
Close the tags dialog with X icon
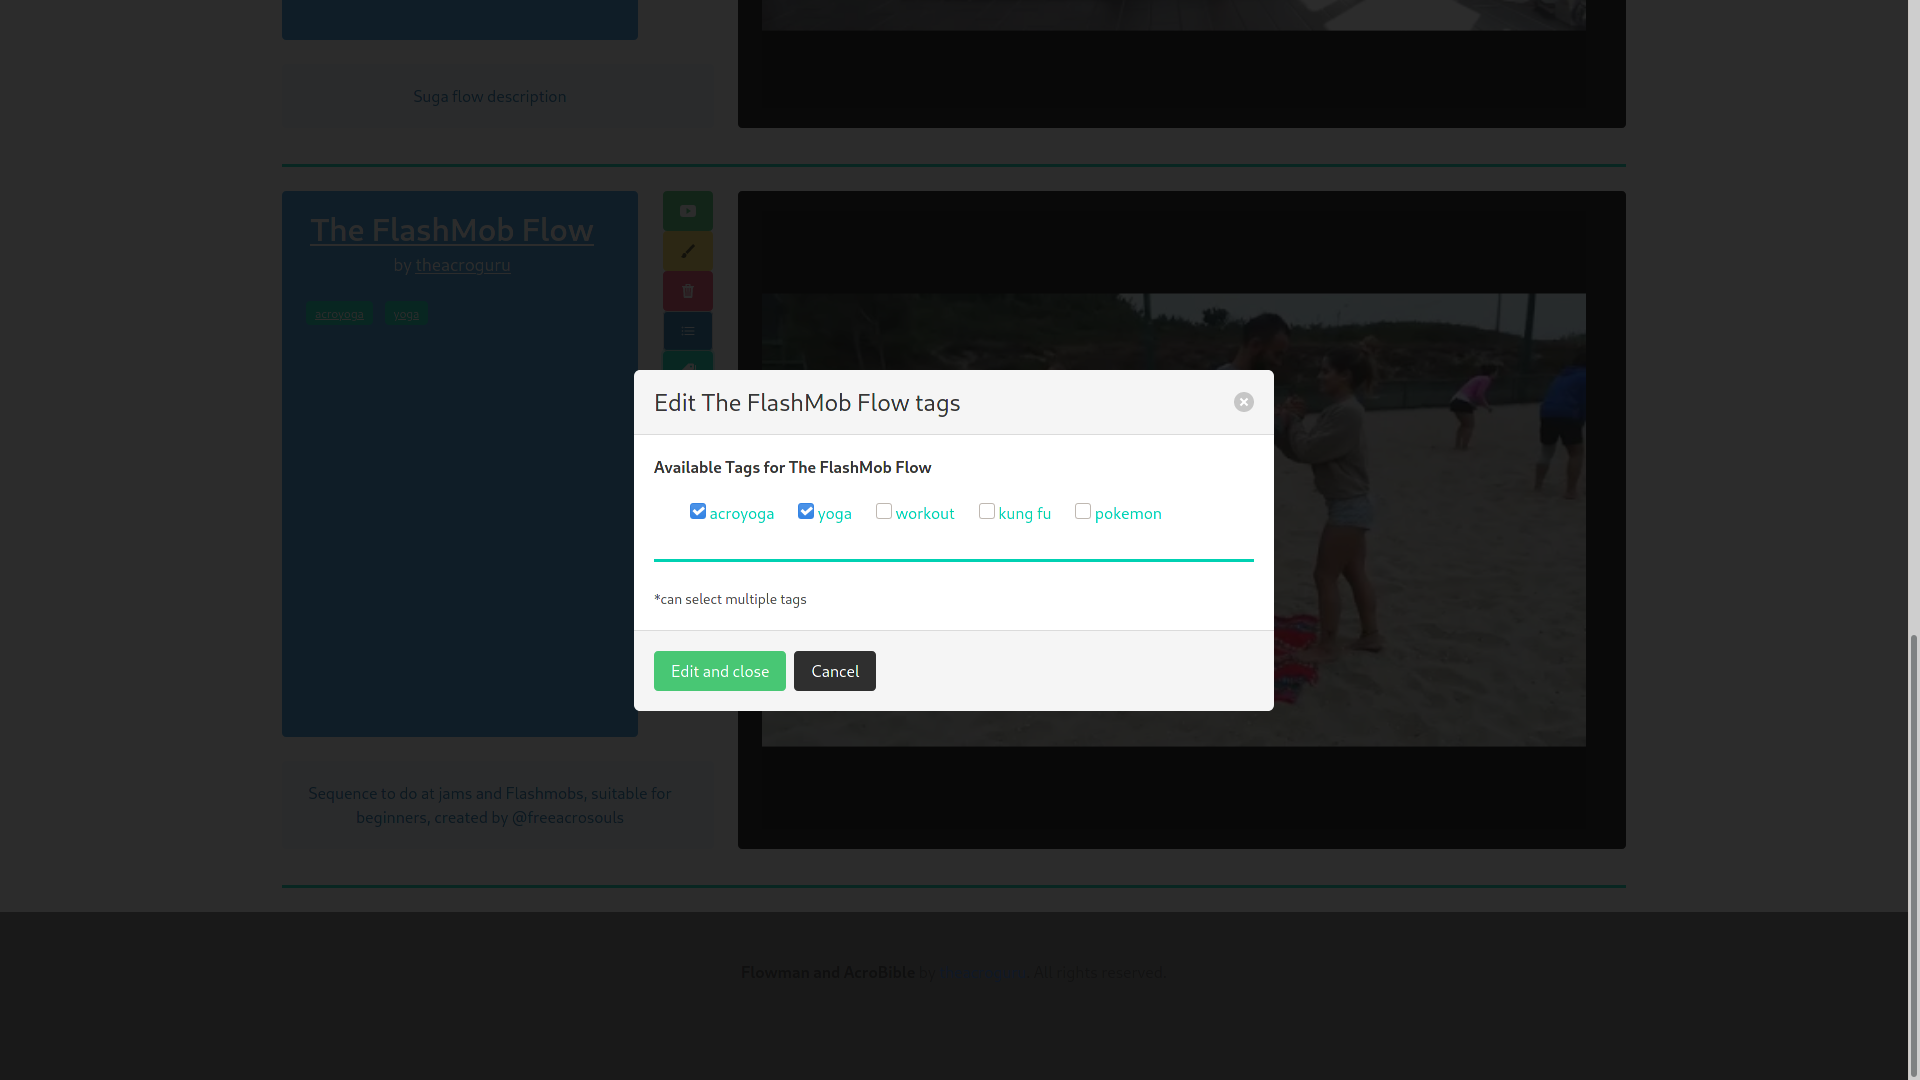coord(1243,402)
